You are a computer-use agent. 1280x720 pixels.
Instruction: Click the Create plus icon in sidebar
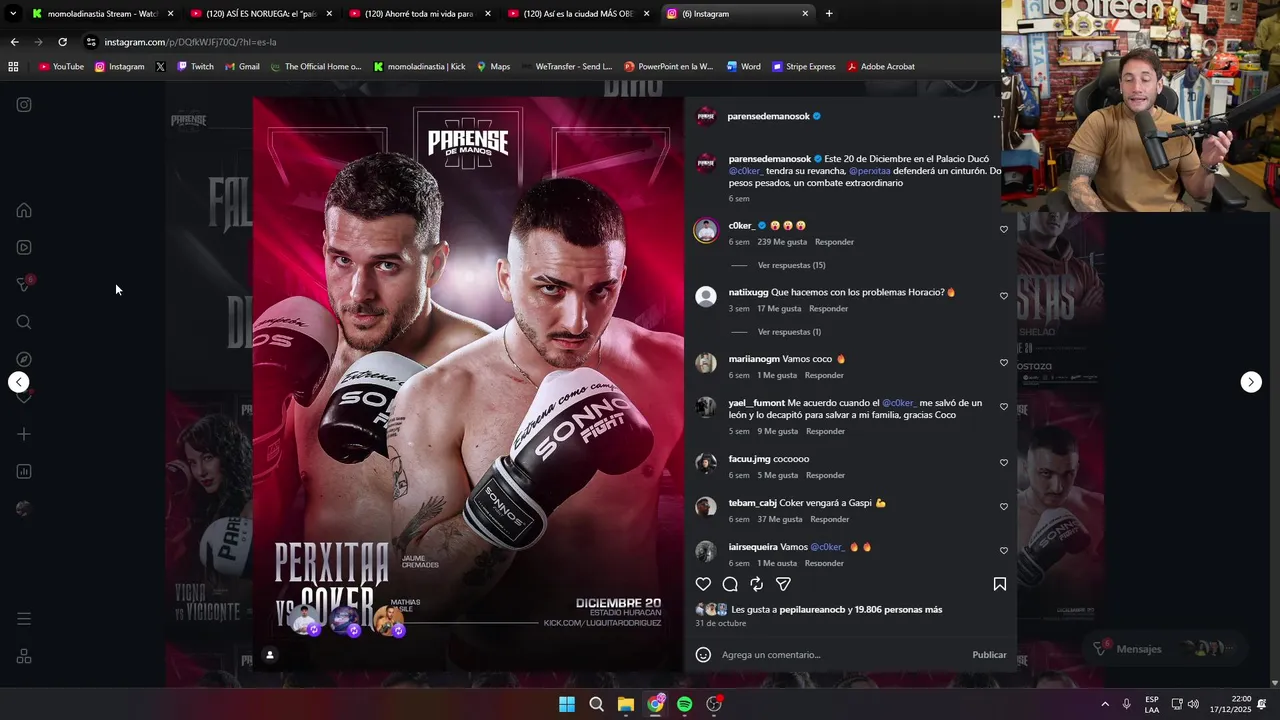click(24, 434)
